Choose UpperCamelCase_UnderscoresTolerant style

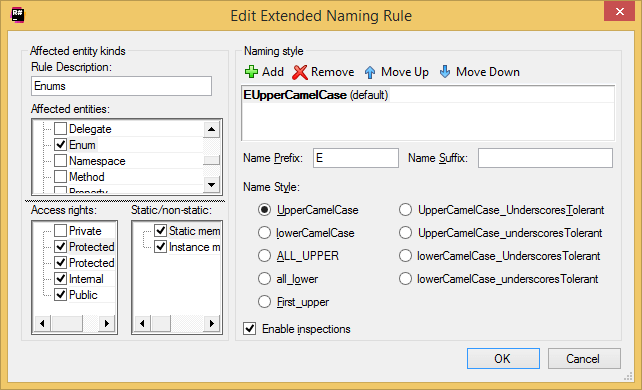click(405, 210)
